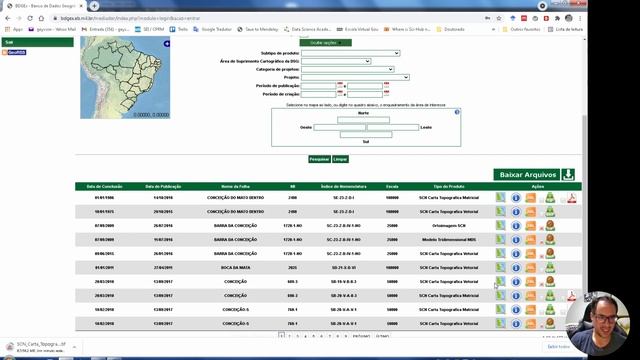Expand the Brazil map with plus icon
This screenshot has width=640, height=360.
click(167, 43)
